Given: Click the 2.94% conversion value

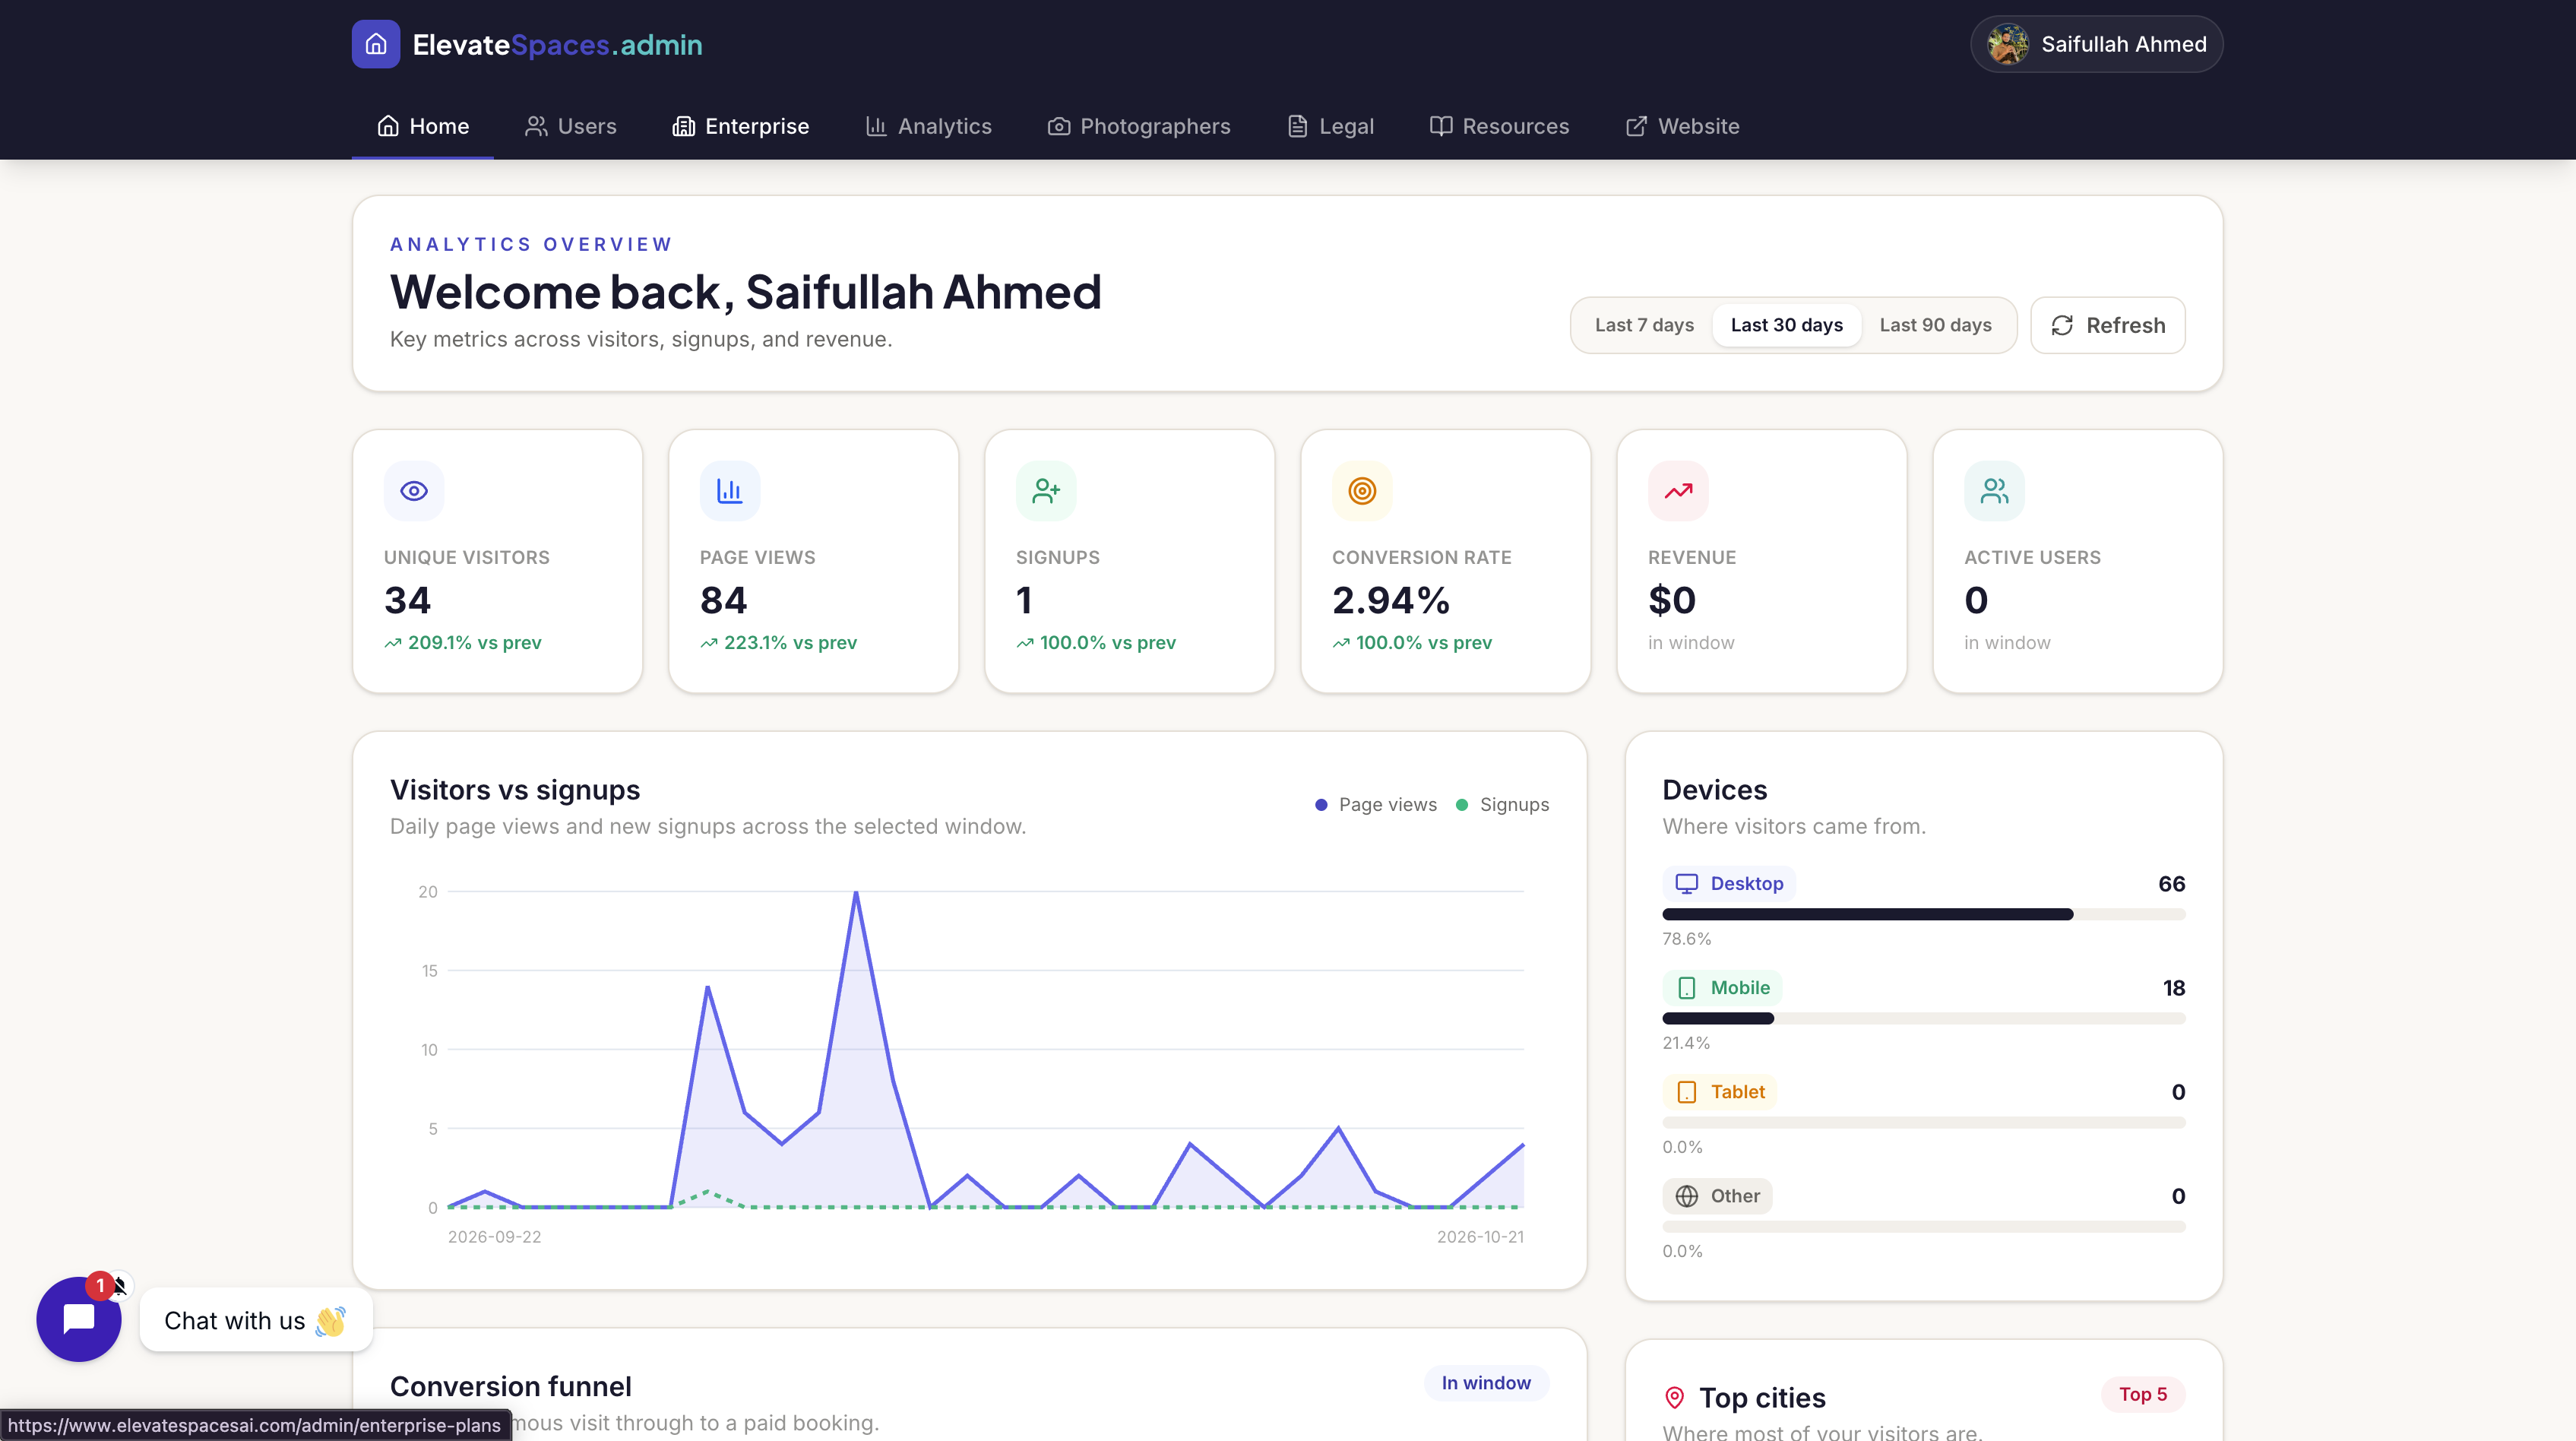Looking at the screenshot, I should 1390,600.
